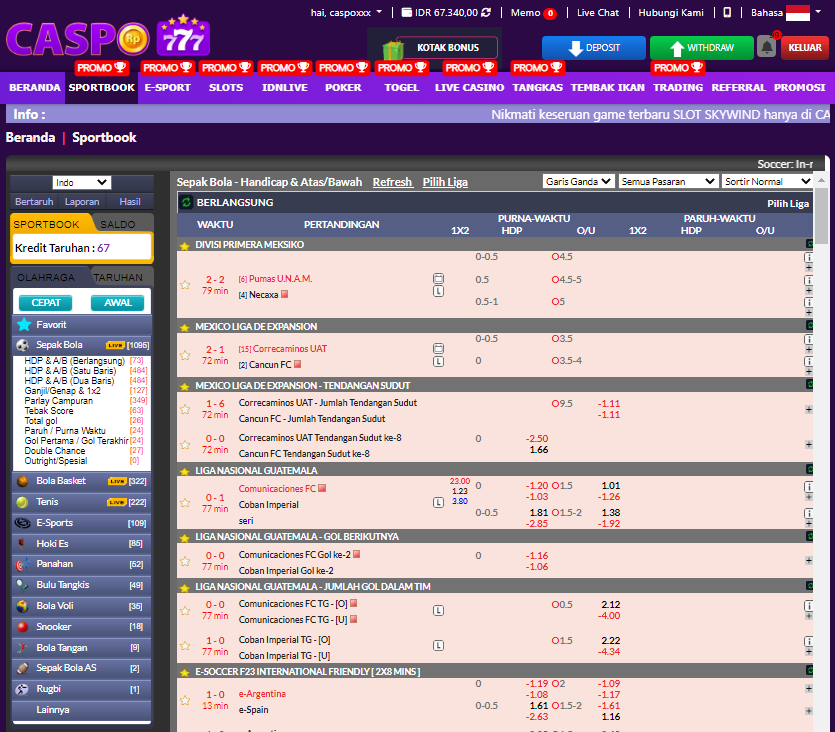The image size is (835, 732).
Task: Click the WITHDRAW button
Action: 701,47
